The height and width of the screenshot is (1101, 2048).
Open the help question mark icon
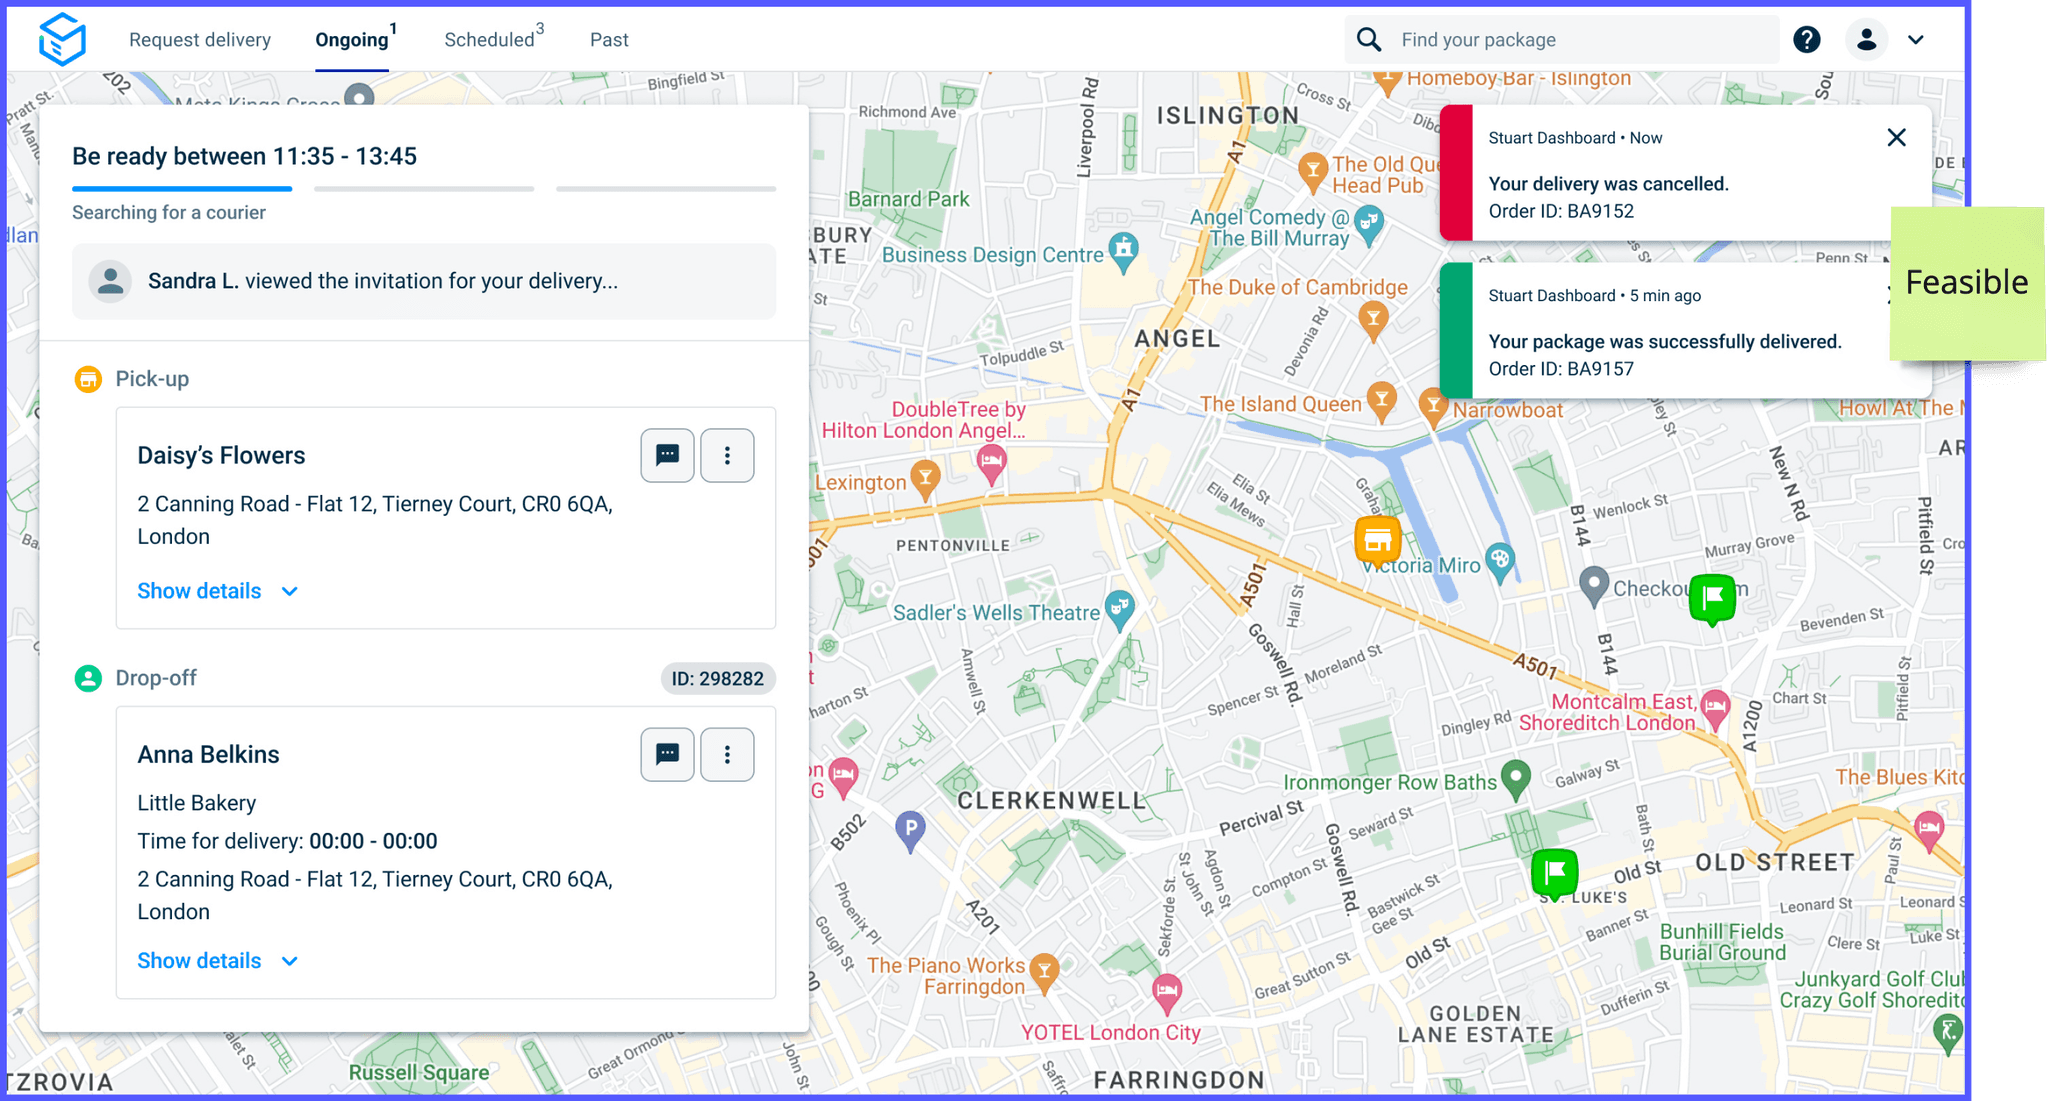point(1806,40)
